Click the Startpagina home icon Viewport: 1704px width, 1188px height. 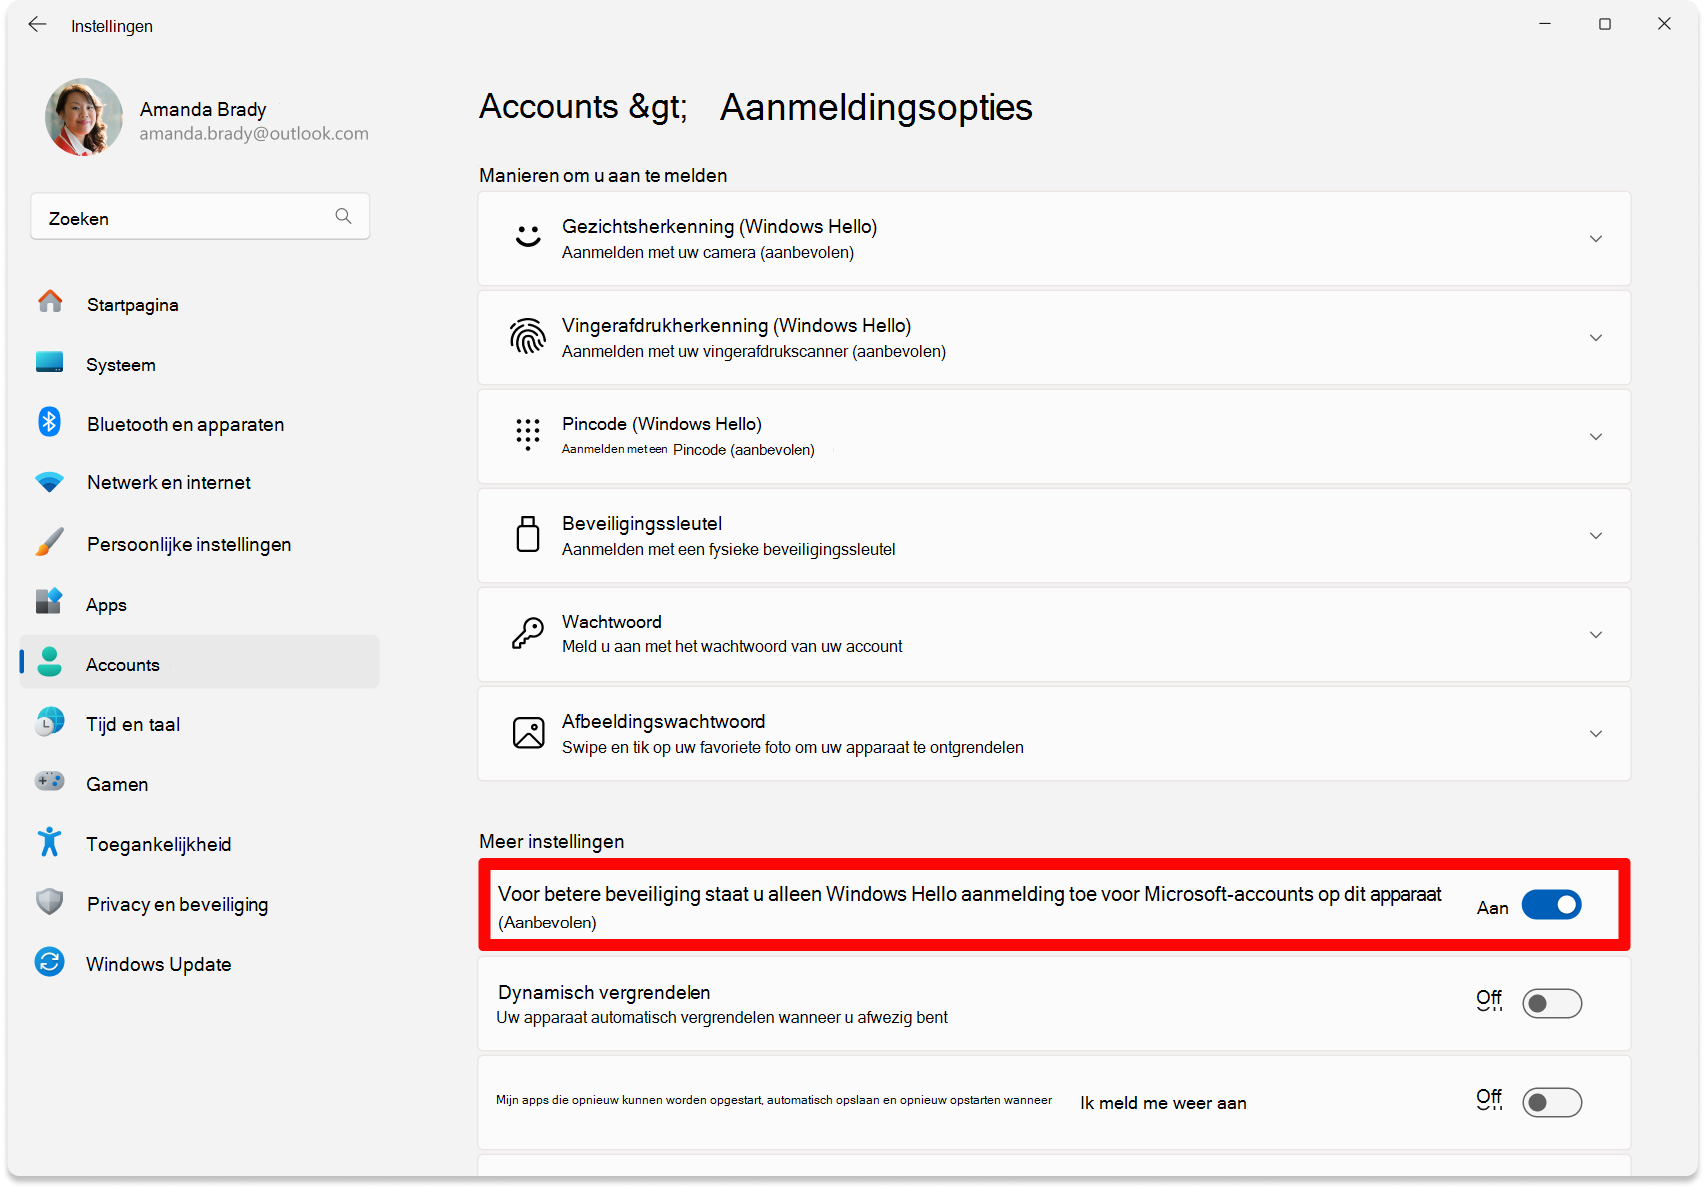[x=50, y=301]
